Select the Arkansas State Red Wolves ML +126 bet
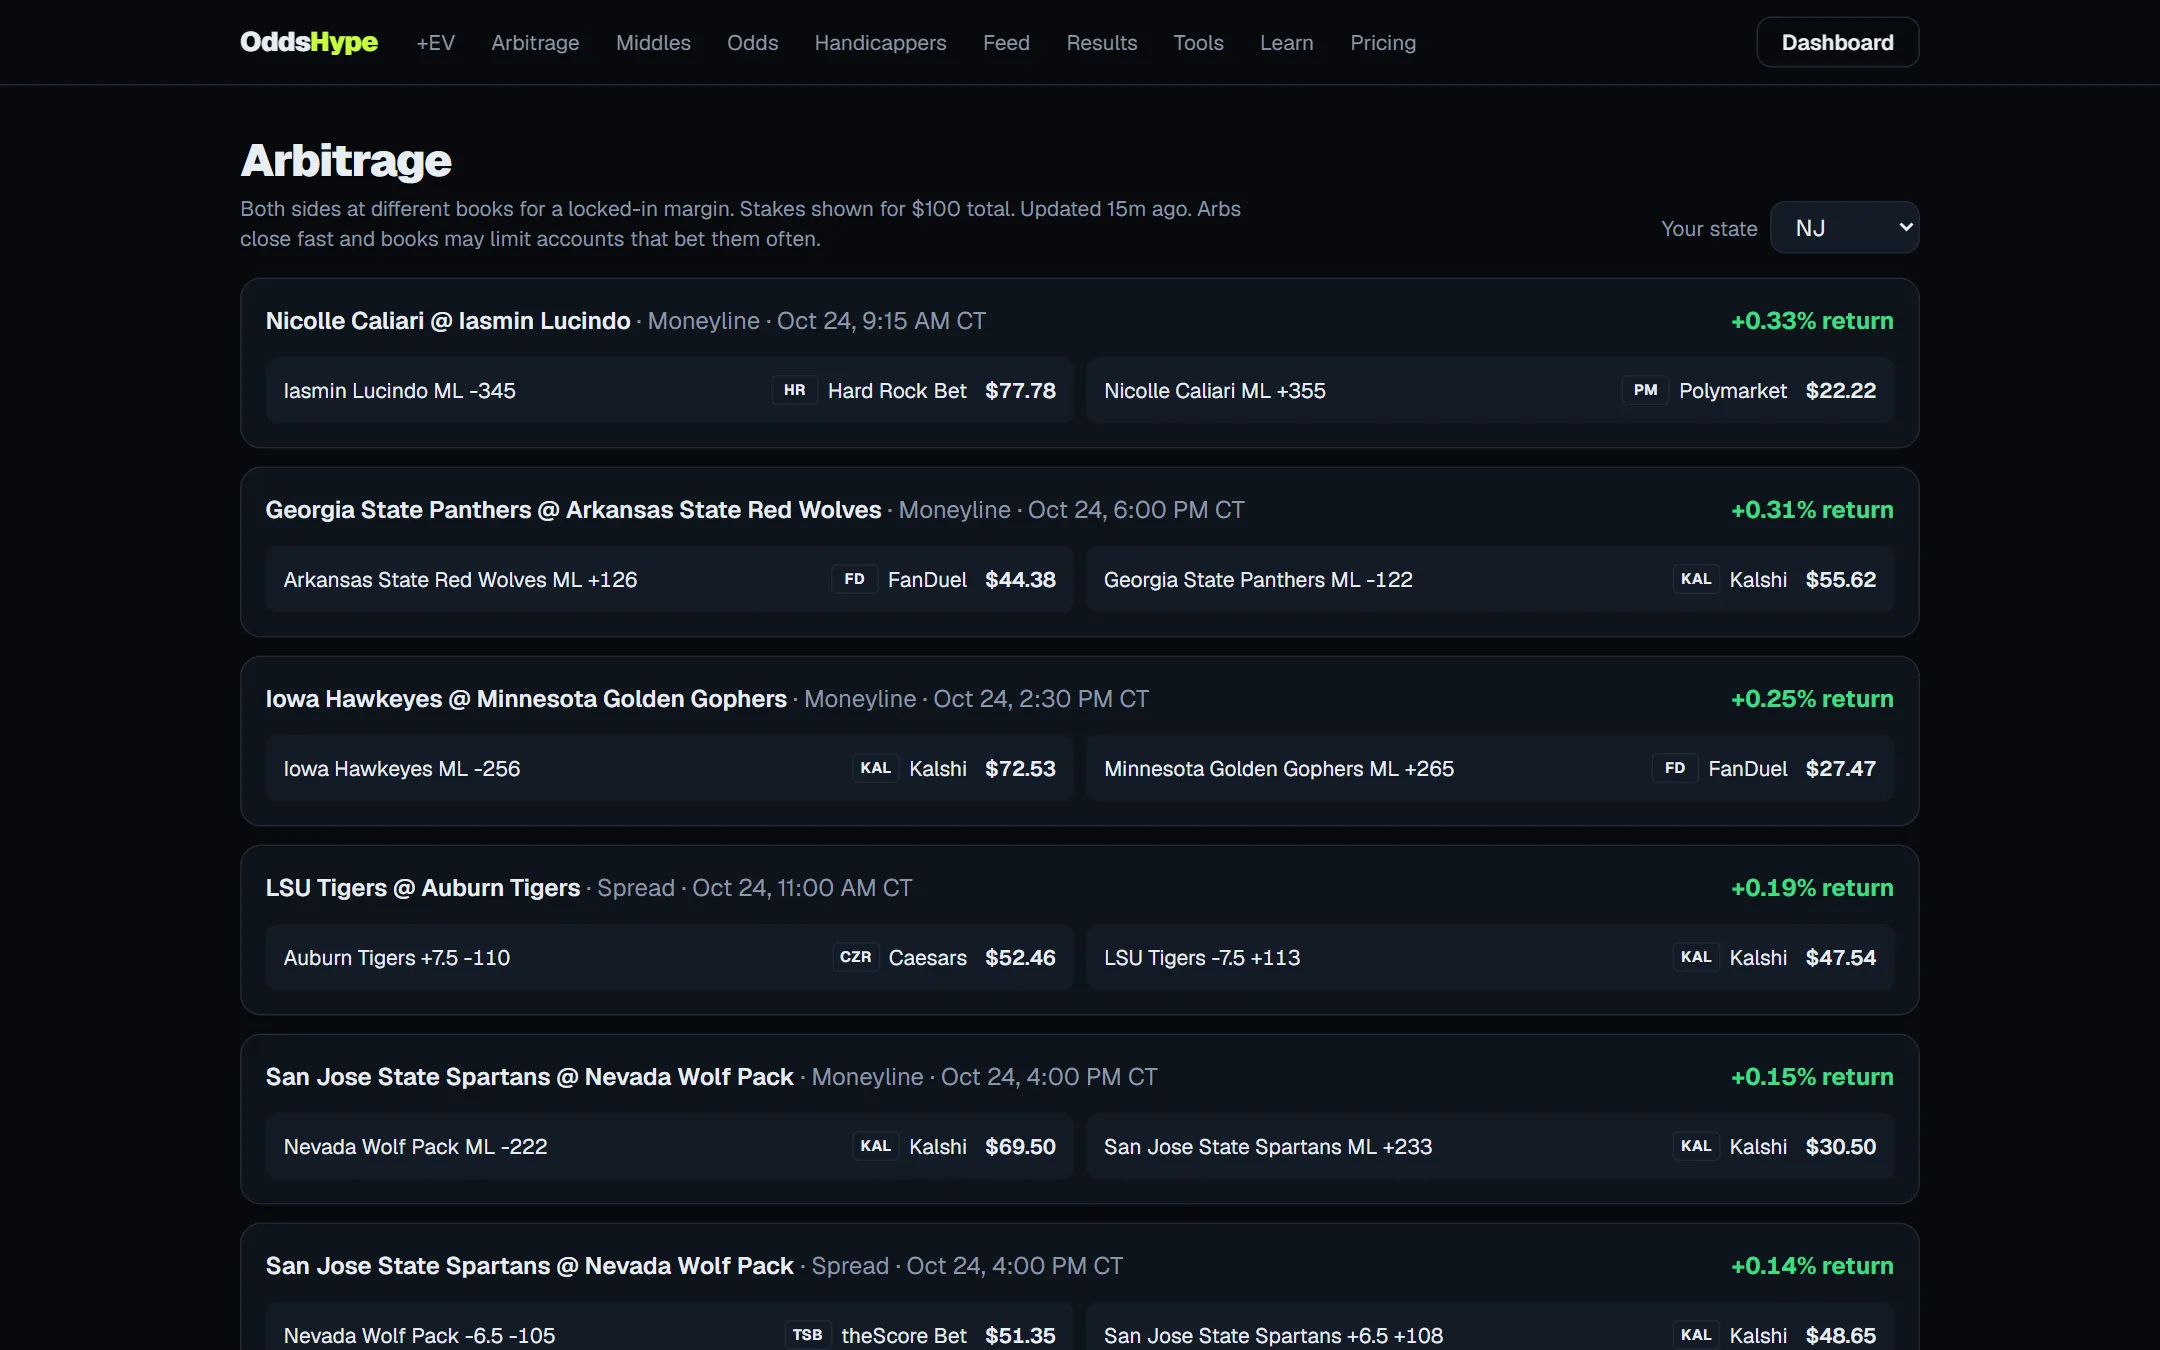Image resolution: width=2160 pixels, height=1350 pixels. click(669, 579)
